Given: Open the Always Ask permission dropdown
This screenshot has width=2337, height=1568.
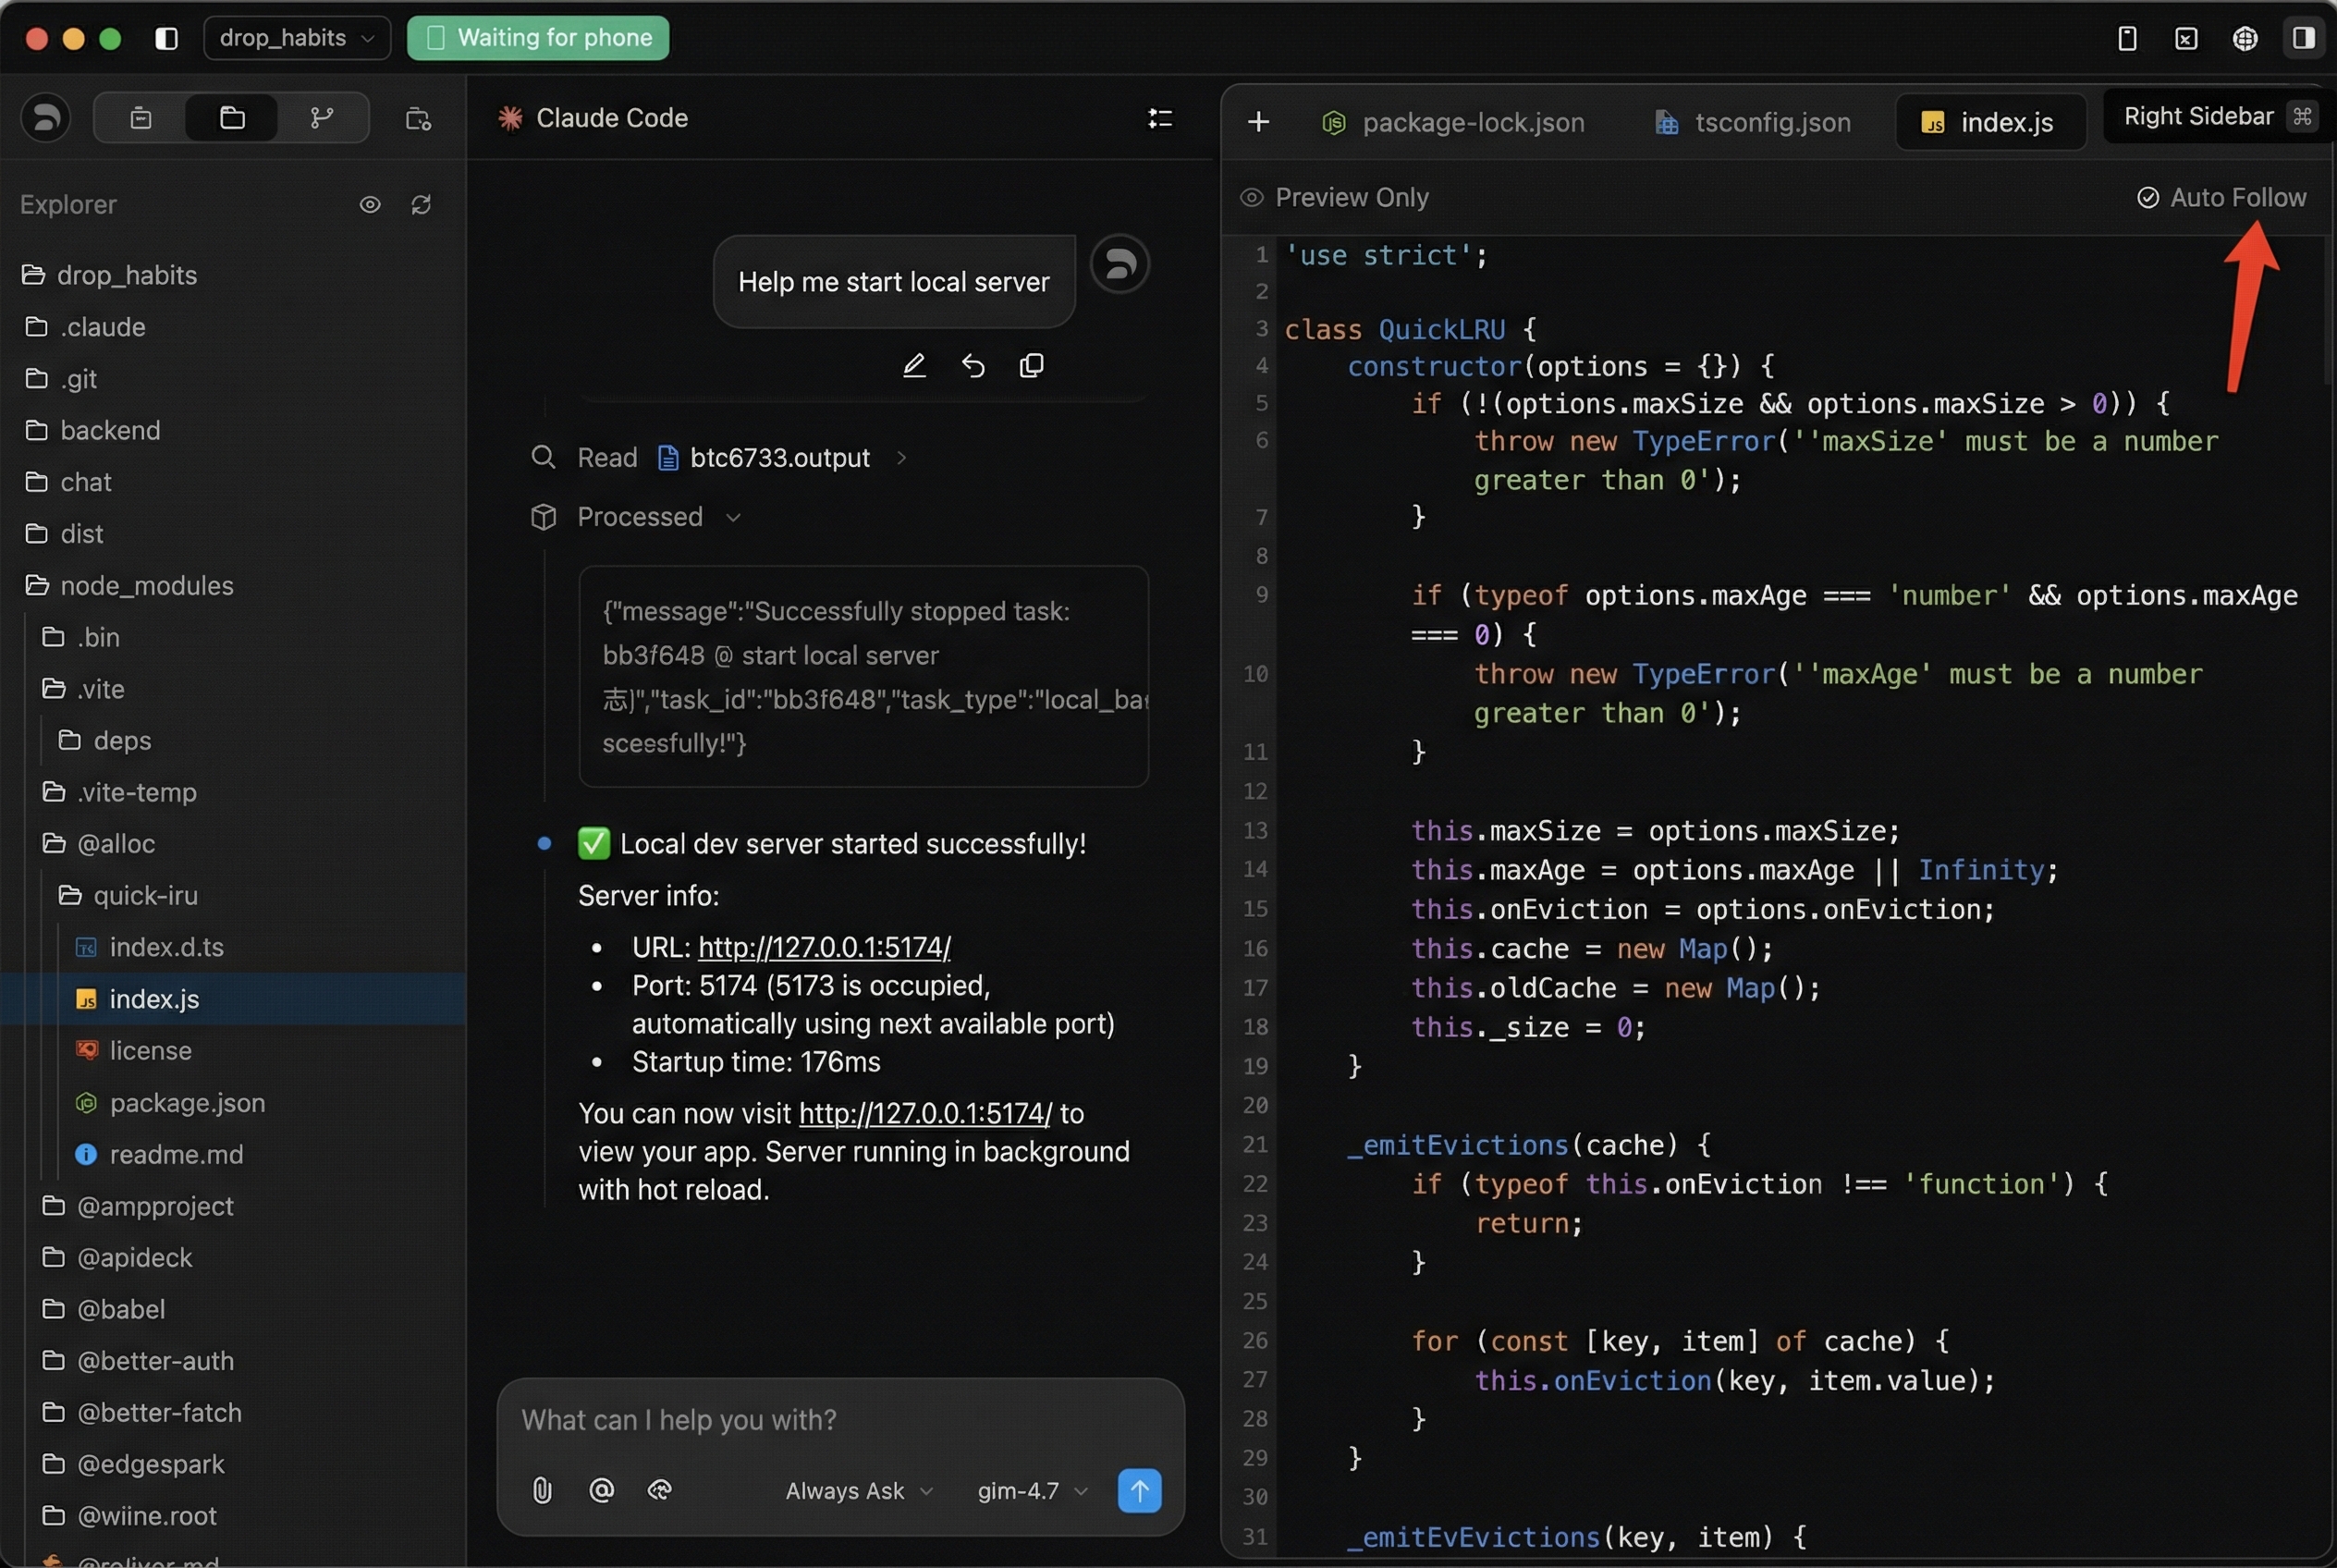Looking at the screenshot, I should pyautogui.click(x=858, y=1490).
